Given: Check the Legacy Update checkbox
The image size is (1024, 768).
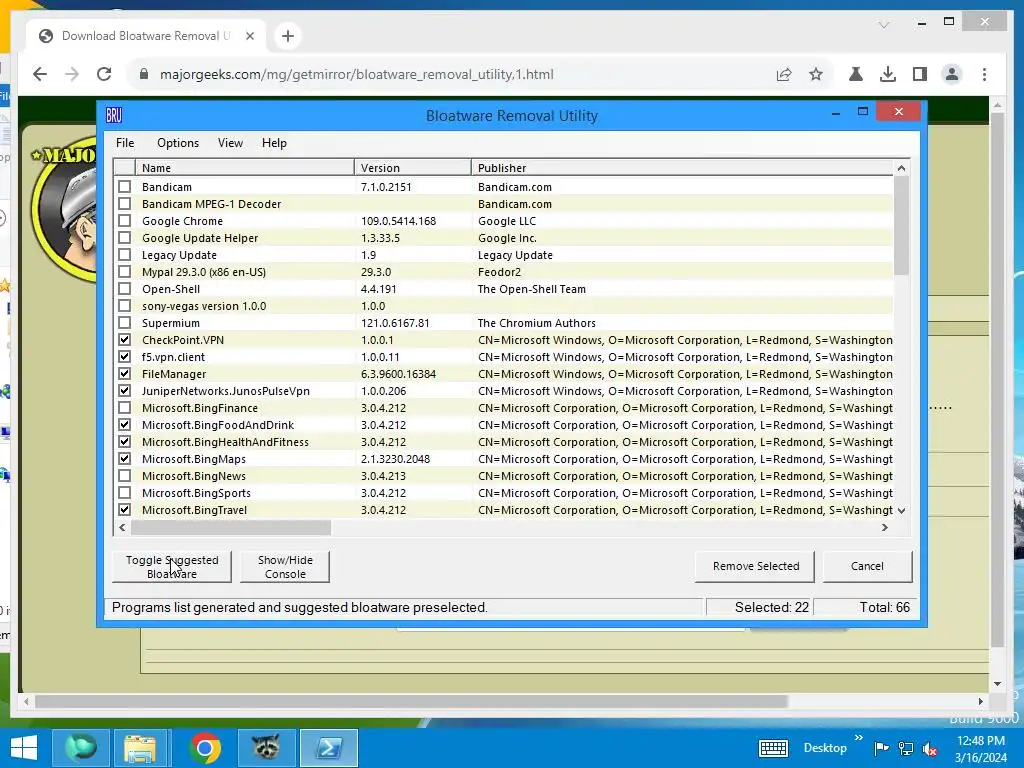Looking at the screenshot, I should point(124,255).
